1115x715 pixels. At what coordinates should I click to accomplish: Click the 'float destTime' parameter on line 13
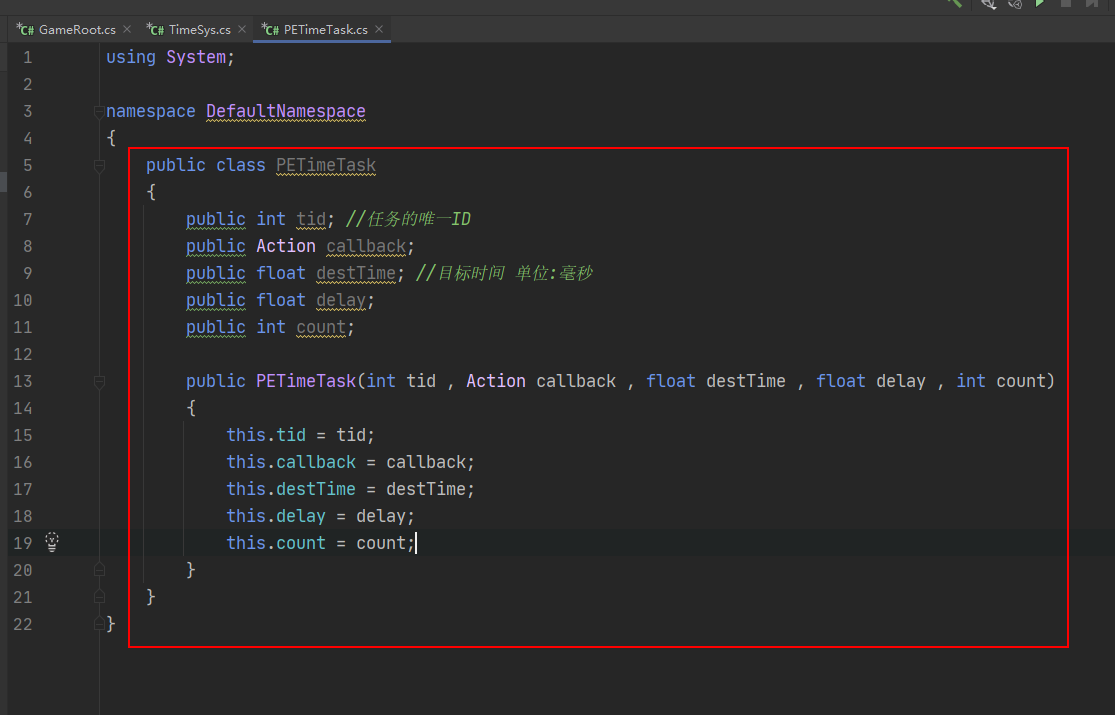click(716, 381)
